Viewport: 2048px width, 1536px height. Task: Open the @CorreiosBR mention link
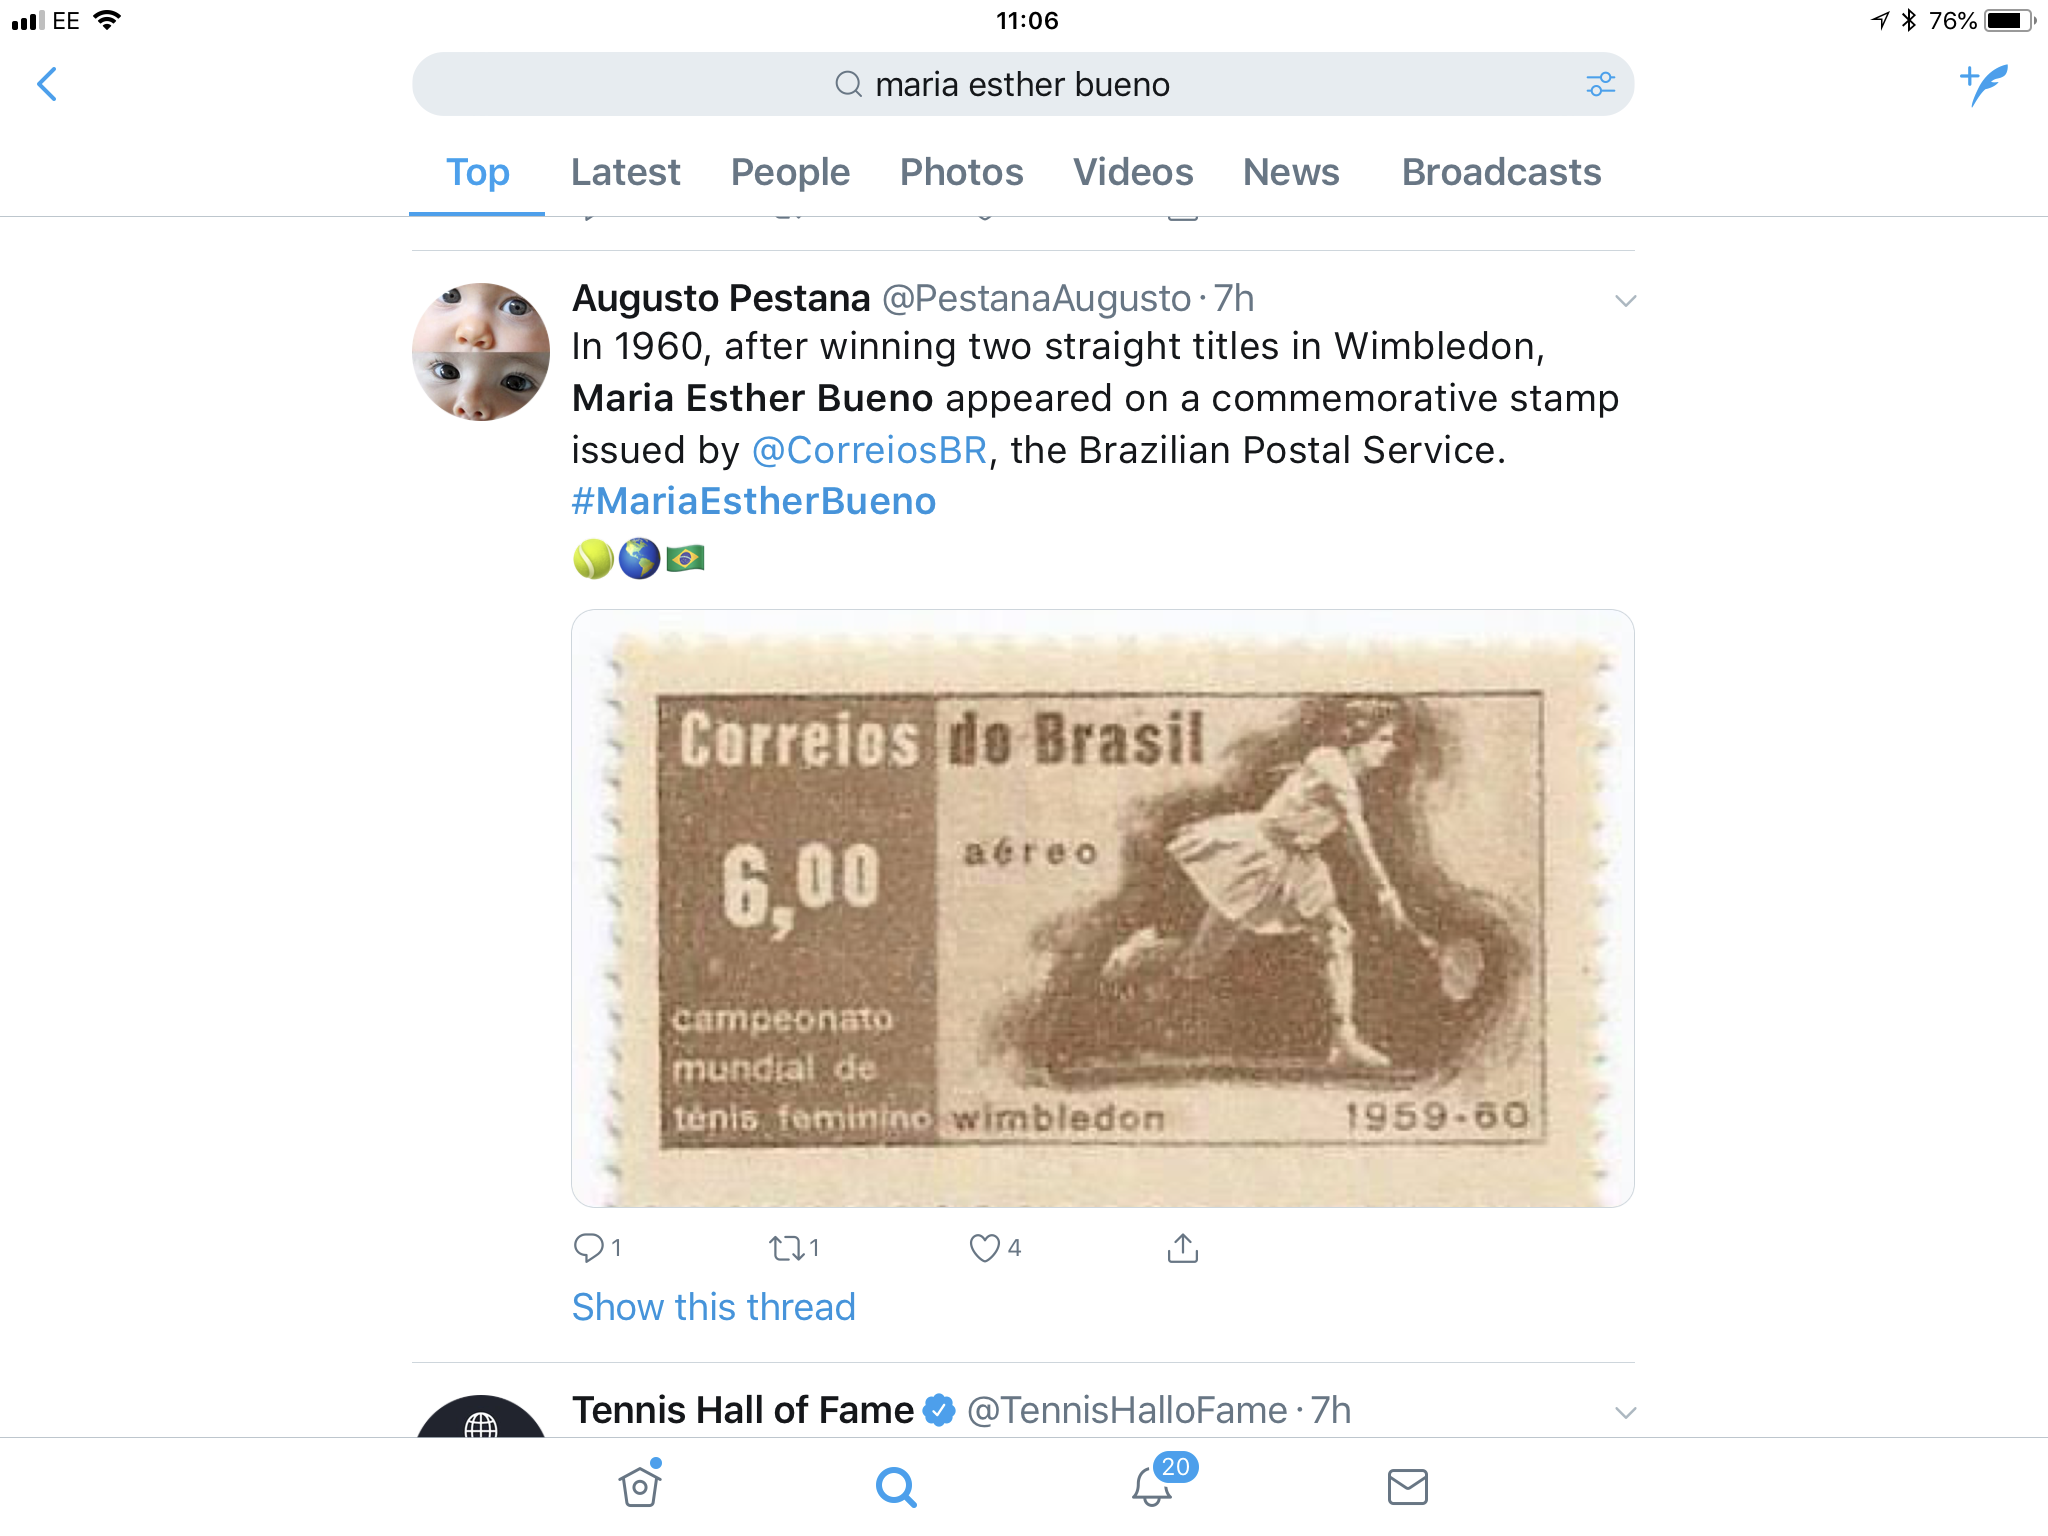pyautogui.click(x=869, y=450)
